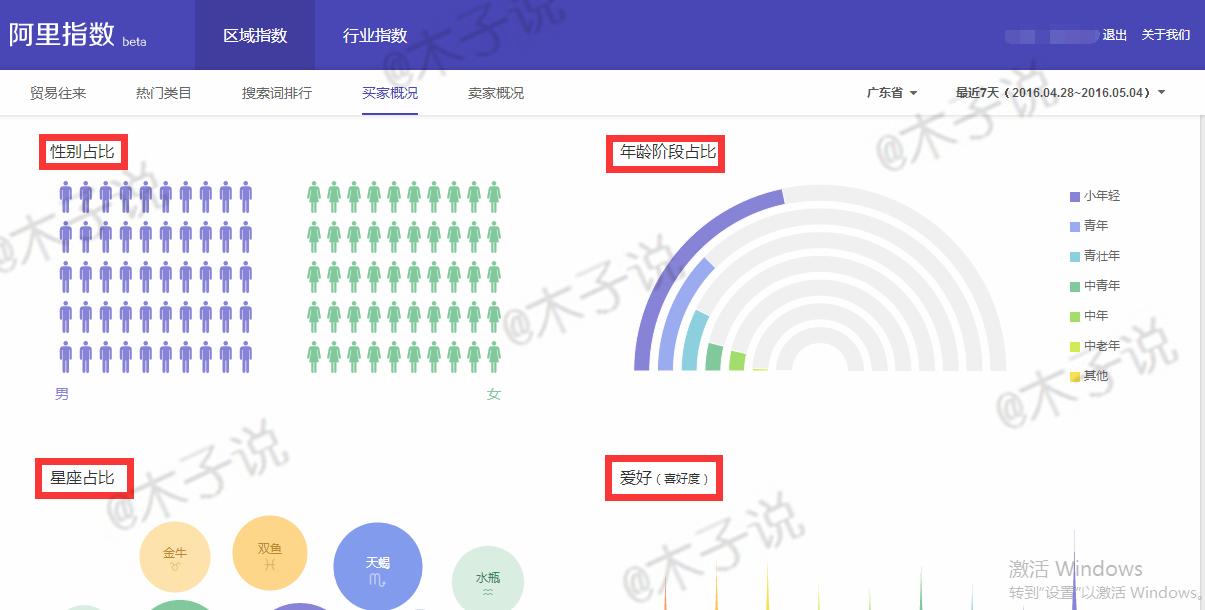Select the 水瓶 zodiac bubble
The image size is (1205, 610).
click(x=488, y=577)
